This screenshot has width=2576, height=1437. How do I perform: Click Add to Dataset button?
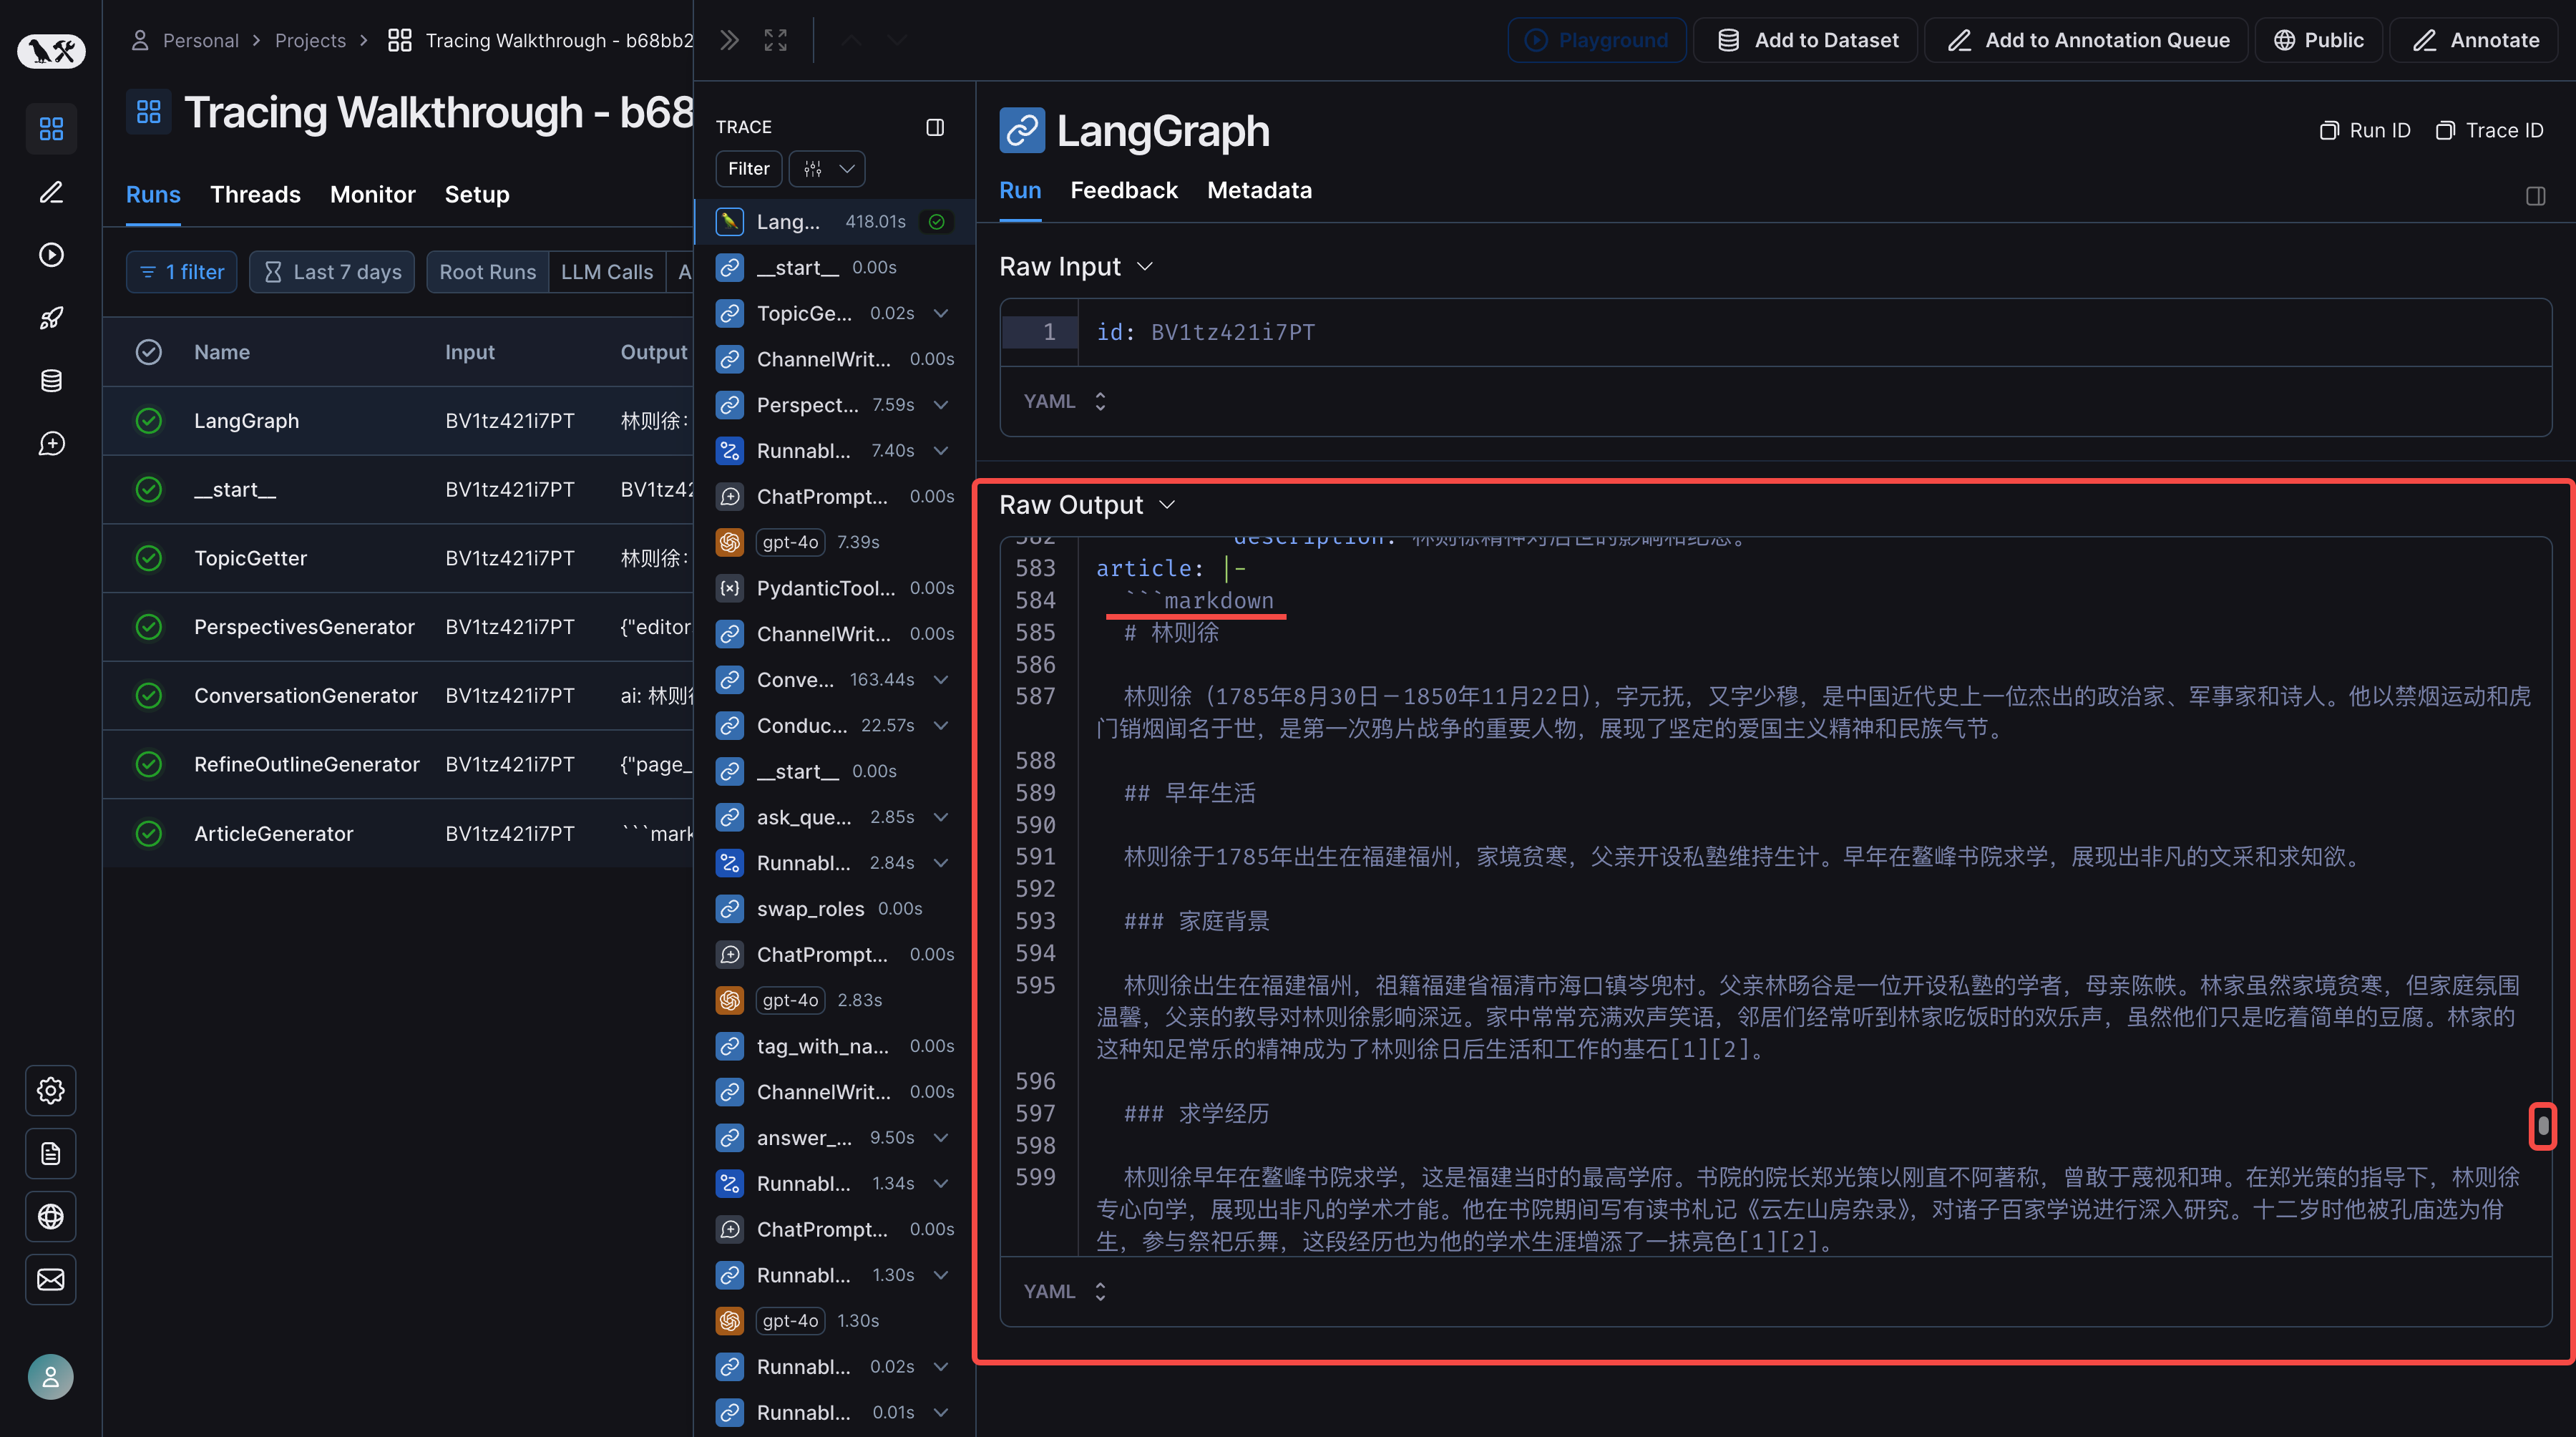click(1806, 40)
